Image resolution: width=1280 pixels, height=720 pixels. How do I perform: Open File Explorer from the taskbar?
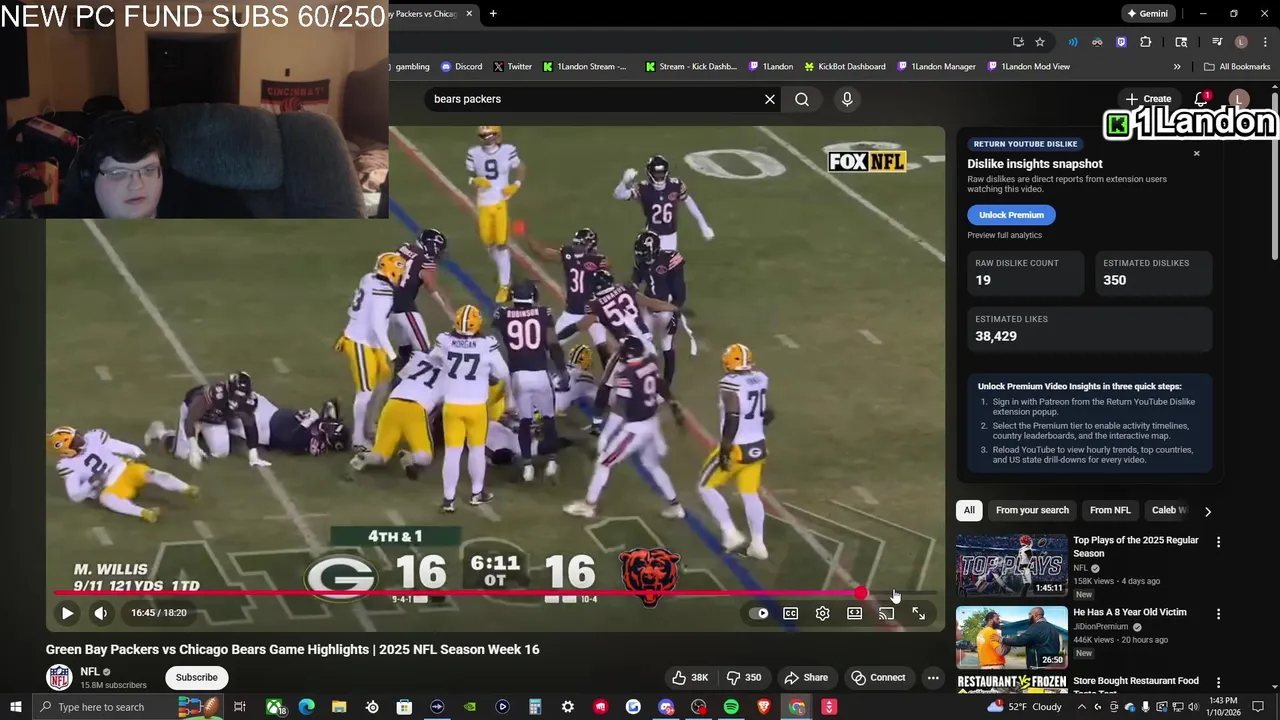pyautogui.click(x=339, y=707)
